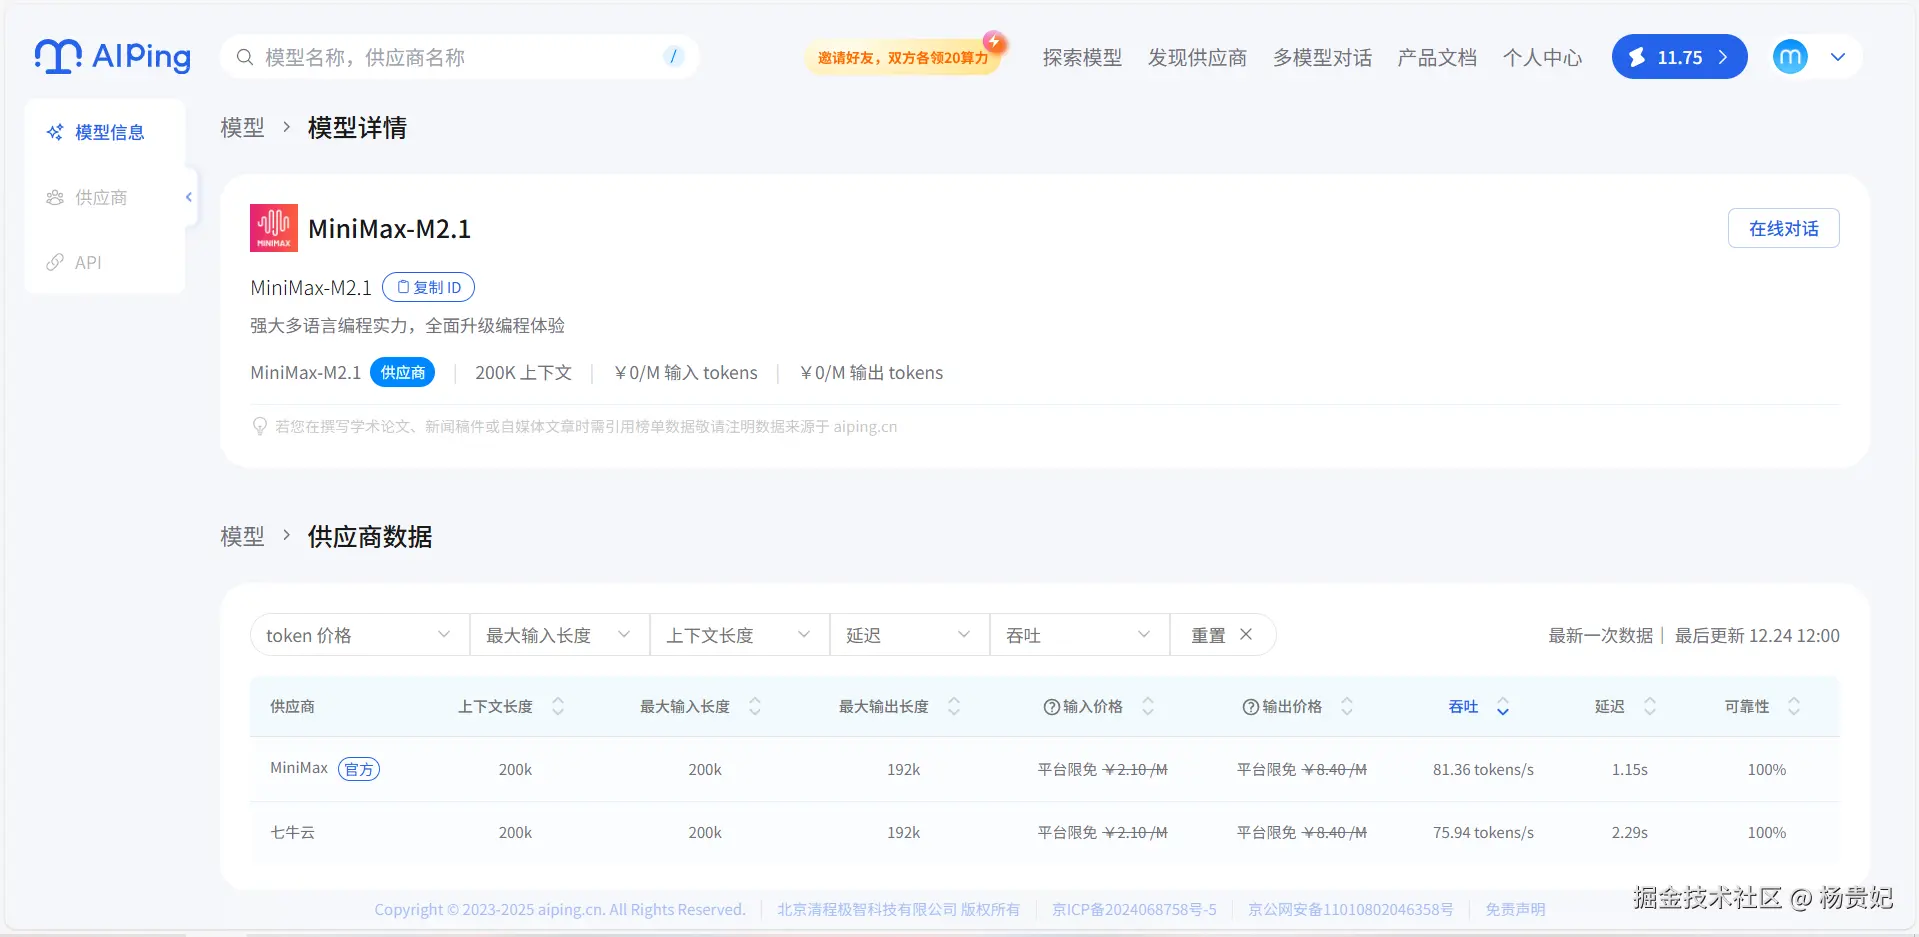Click the X icon on 重置

[x=1246, y=634]
